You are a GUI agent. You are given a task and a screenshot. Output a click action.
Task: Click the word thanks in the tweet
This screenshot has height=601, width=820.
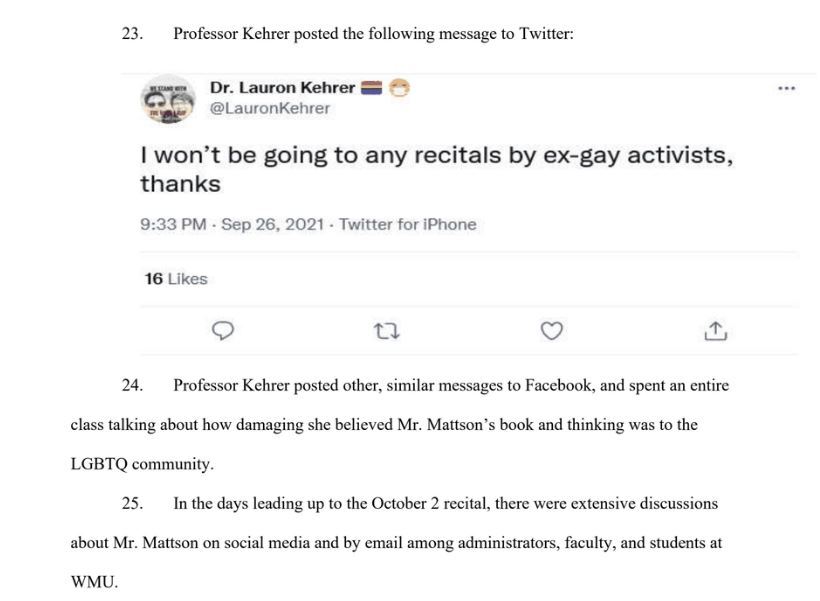pyautogui.click(x=180, y=184)
